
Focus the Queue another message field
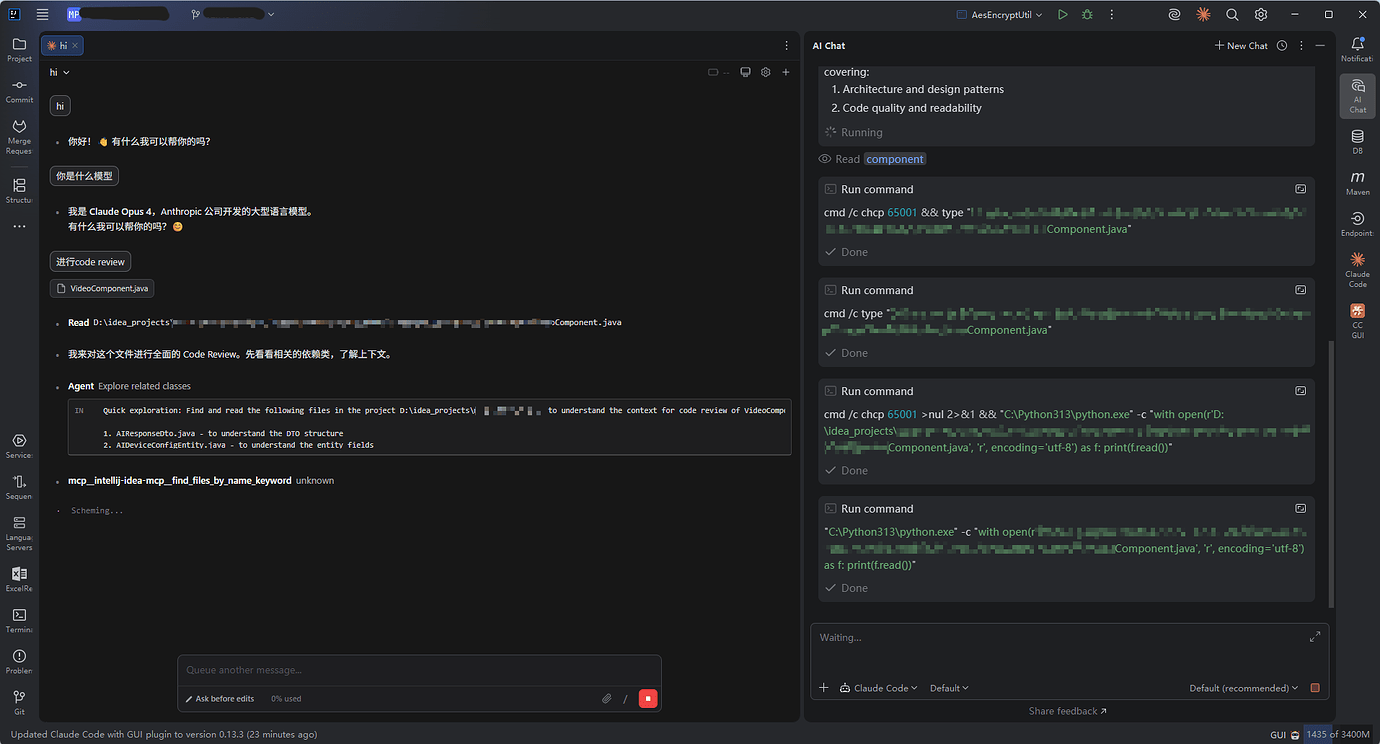(419, 670)
